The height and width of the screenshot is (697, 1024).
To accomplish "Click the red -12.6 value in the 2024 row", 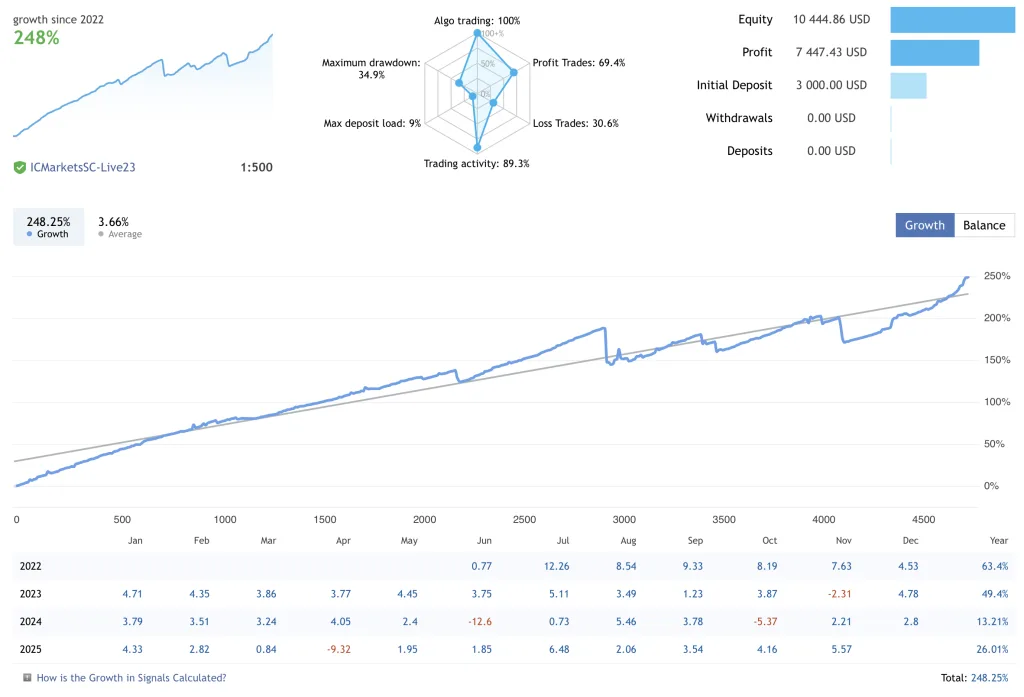I will 478,621.
